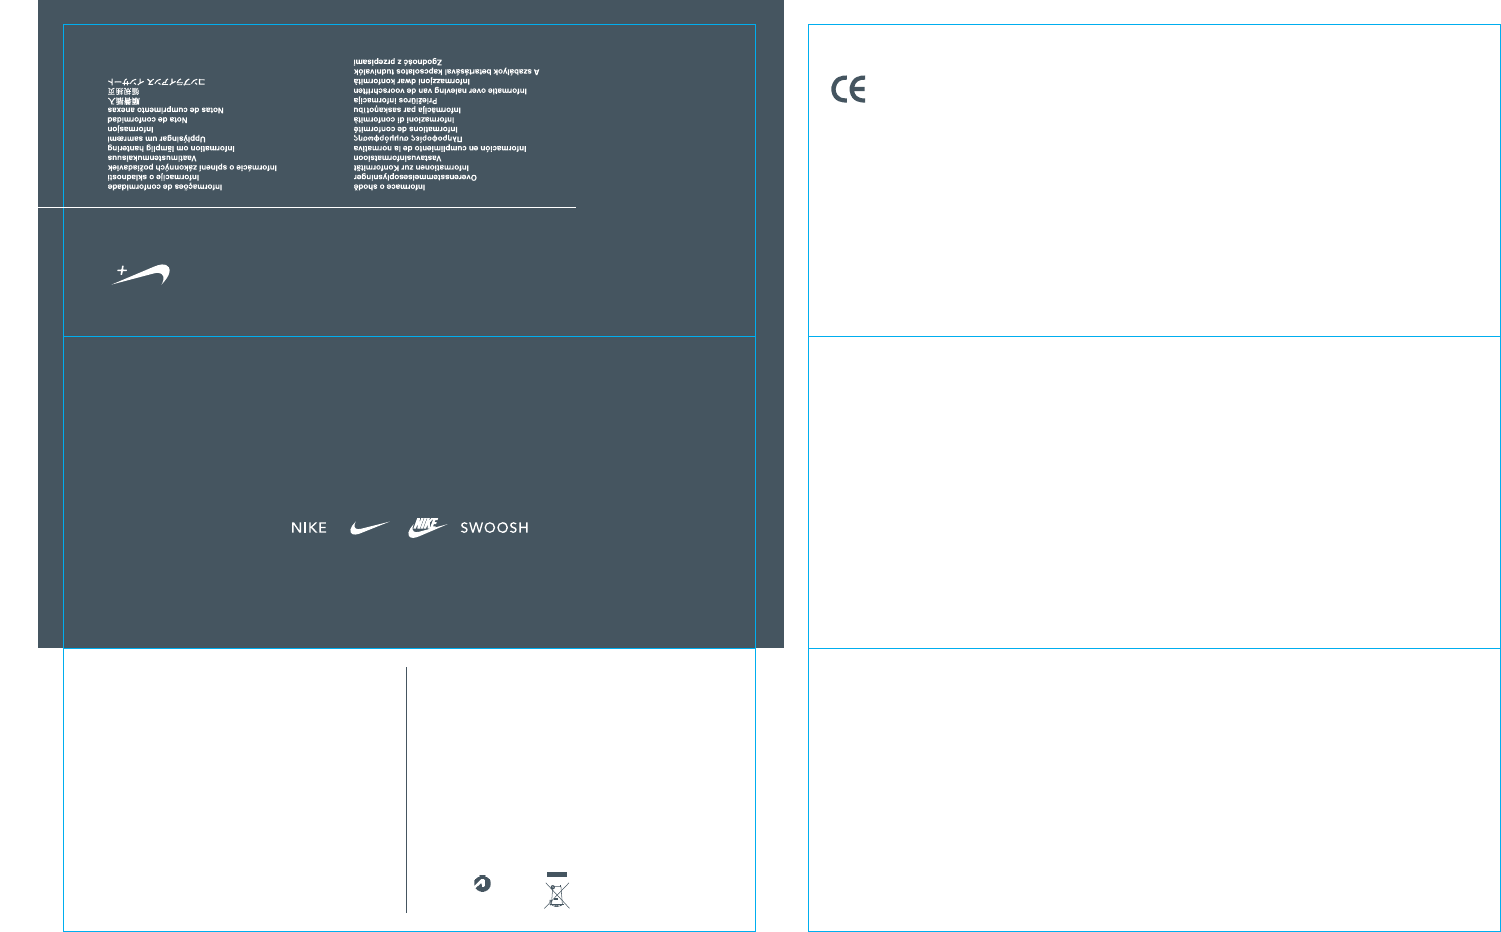Select 'A szabályok betartásával kapcsolatos tudnivalók'
Viewport: 1501px width, 932px height.
(446, 71)
